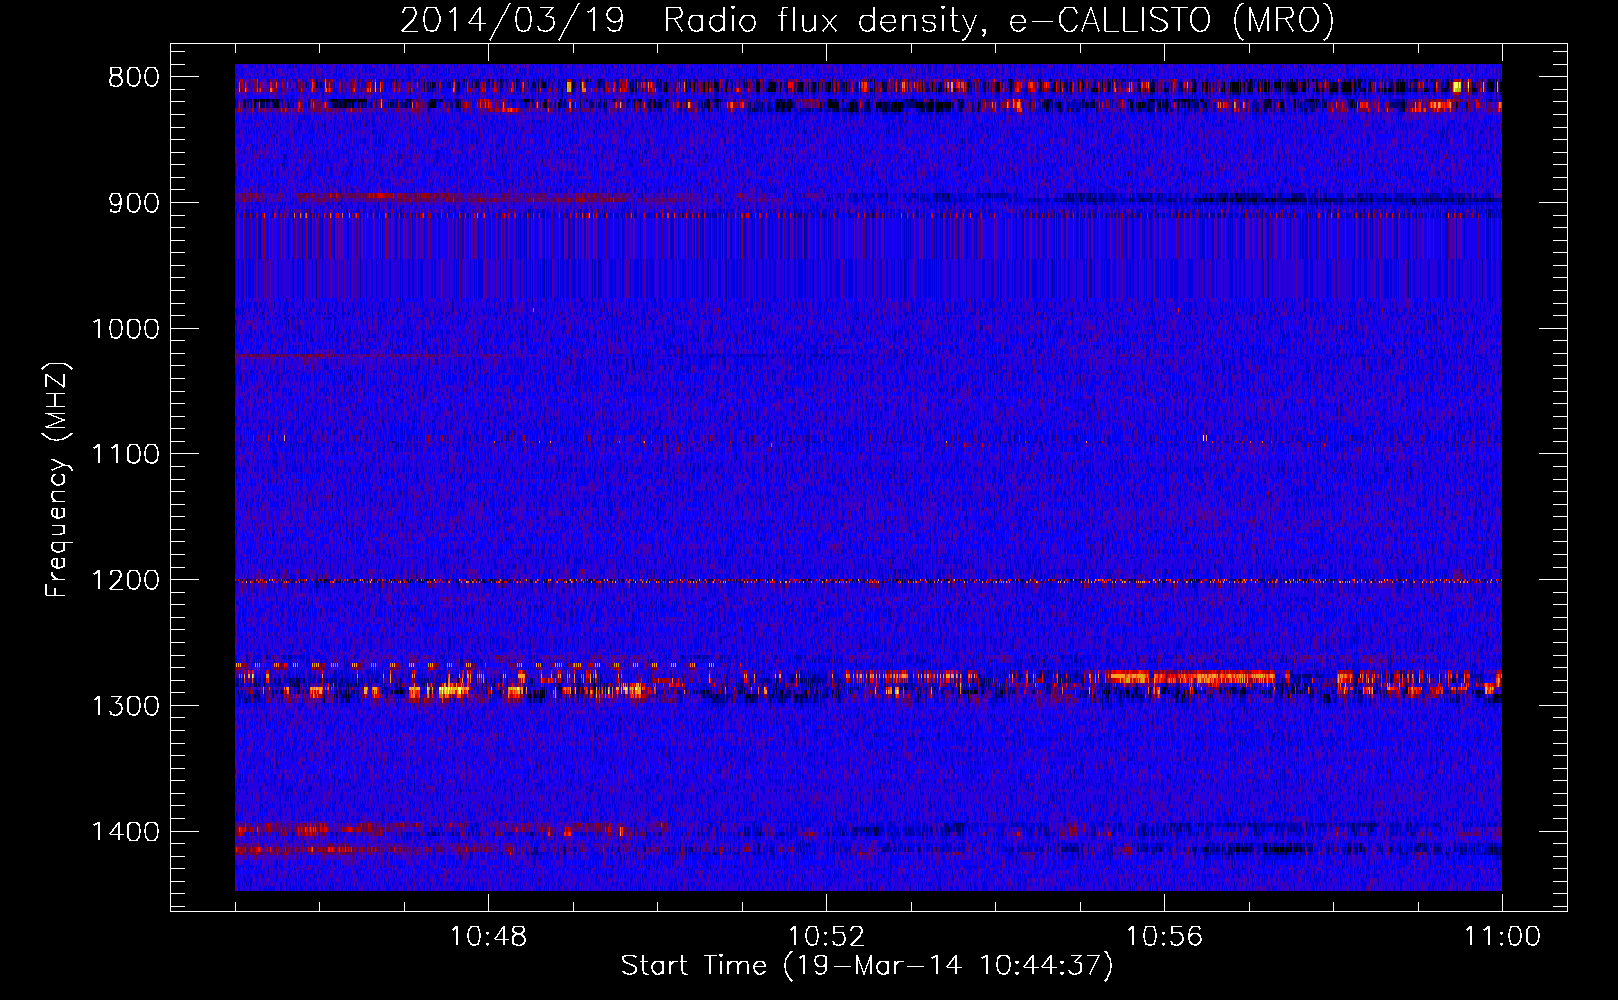This screenshot has width=1618, height=1000.
Task: Click the 1200 frequency tick label
Action: tap(125, 581)
